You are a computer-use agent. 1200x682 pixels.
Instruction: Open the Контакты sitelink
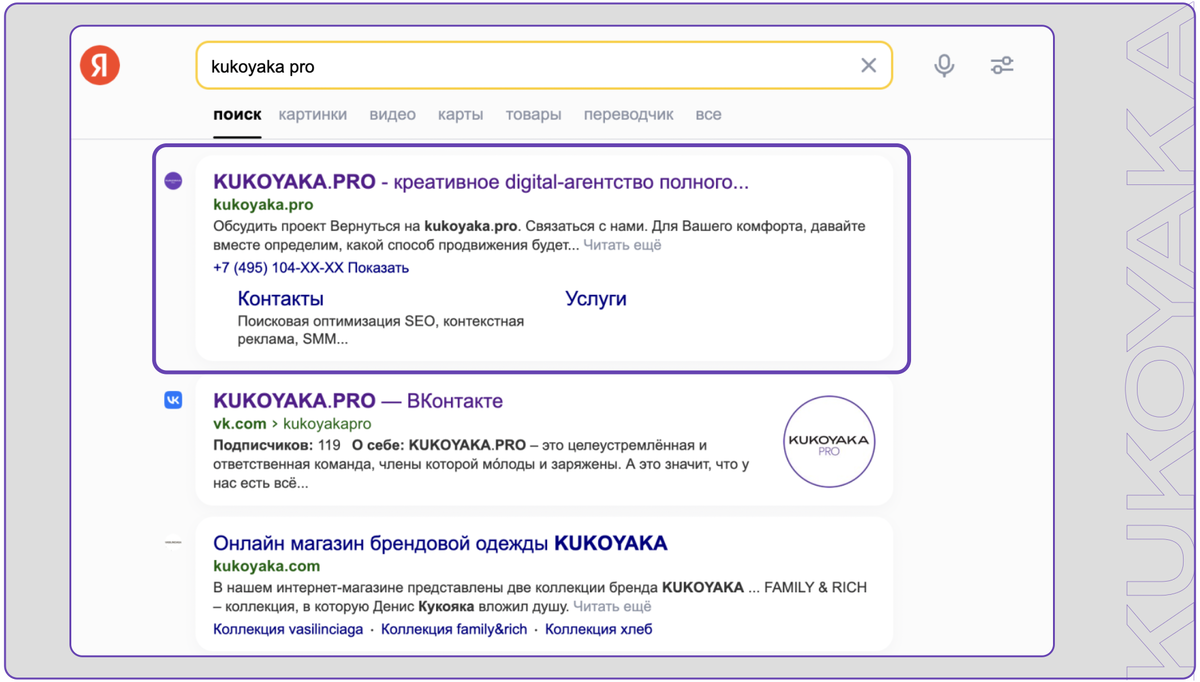pos(281,299)
